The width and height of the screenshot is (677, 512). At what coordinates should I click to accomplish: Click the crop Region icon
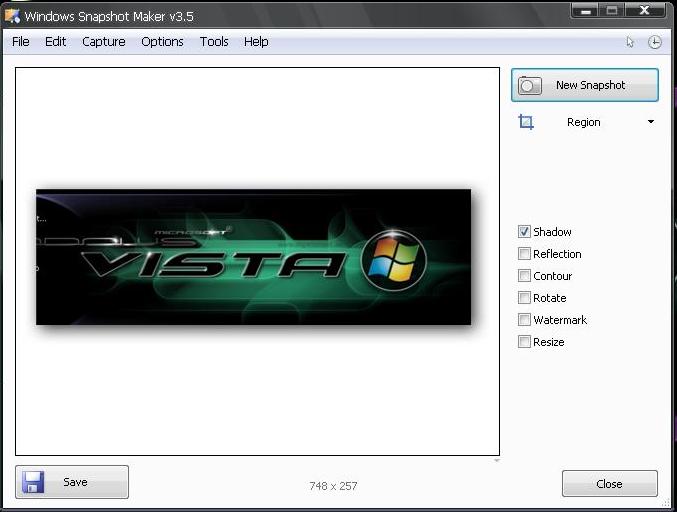tap(526, 122)
